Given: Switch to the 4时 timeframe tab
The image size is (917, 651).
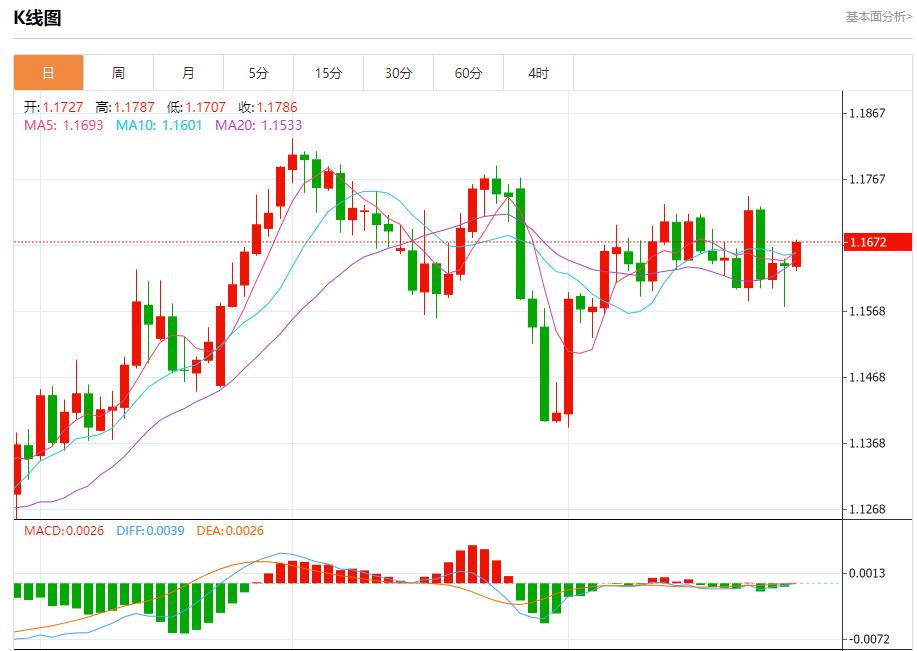Looking at the screenshot, I should click(x=538, y=73).
